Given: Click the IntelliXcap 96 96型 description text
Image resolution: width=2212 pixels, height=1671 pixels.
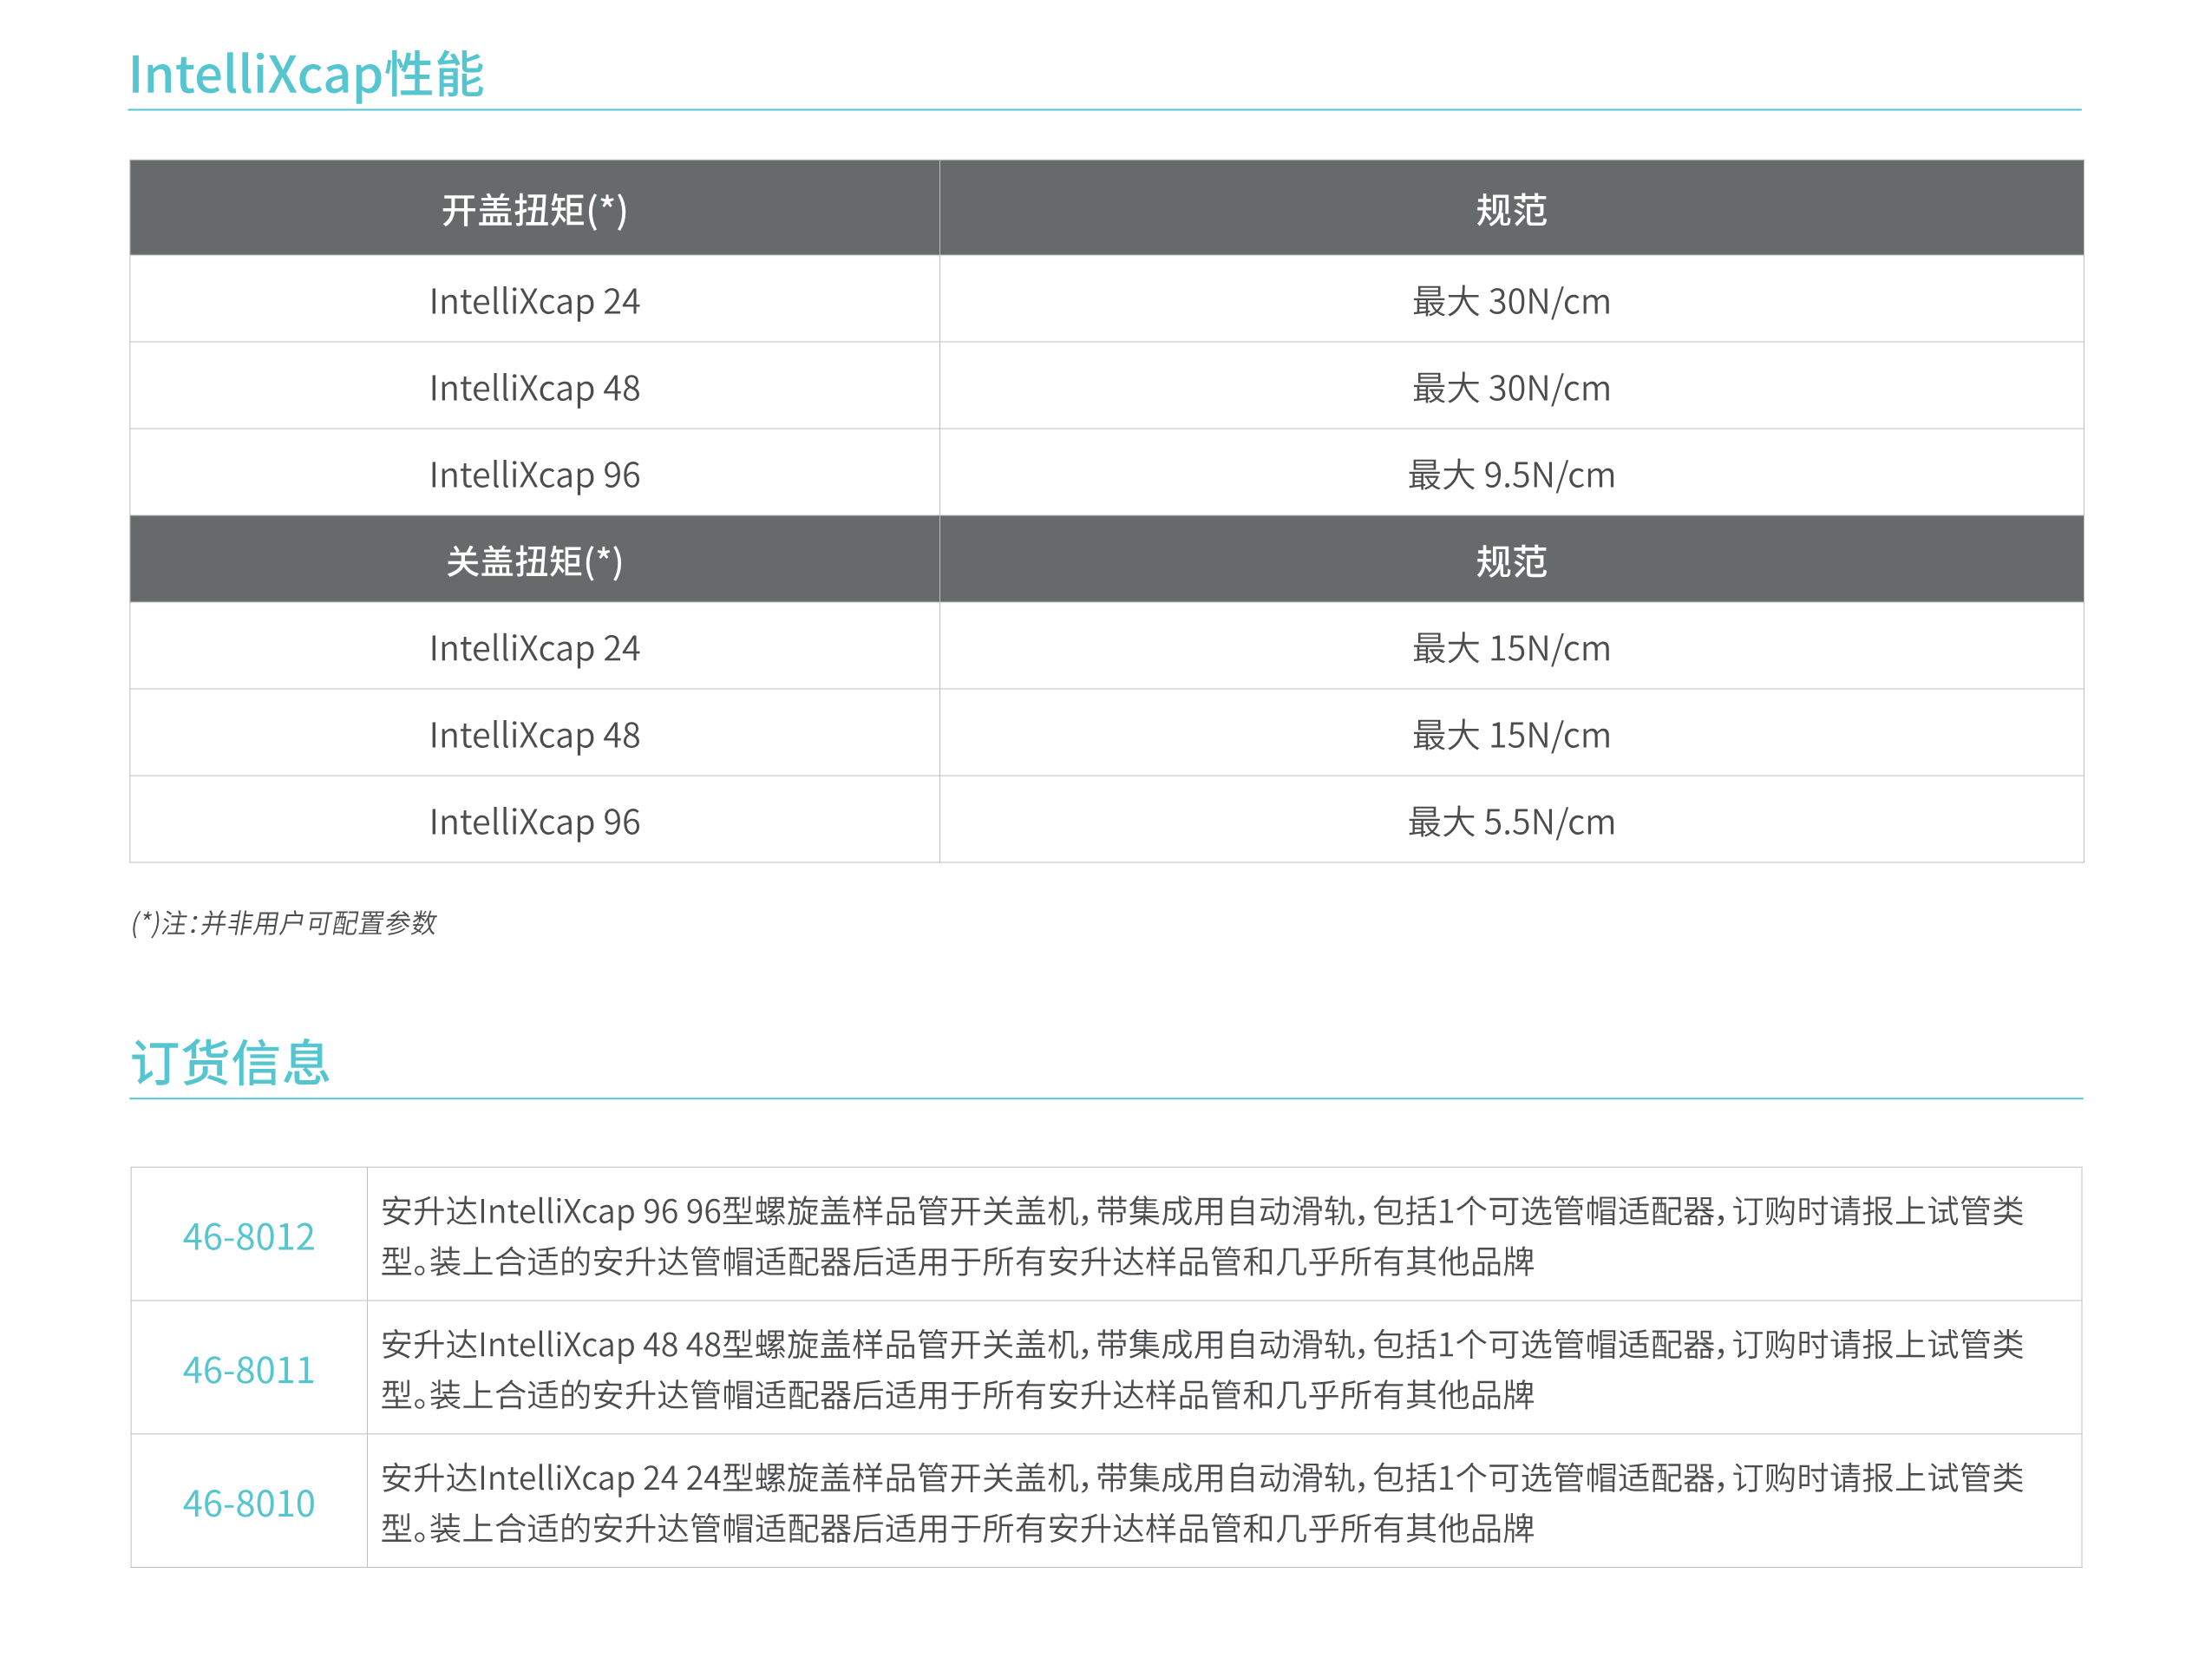Looking at the screenshot, I should [x=1202, y=1236].
